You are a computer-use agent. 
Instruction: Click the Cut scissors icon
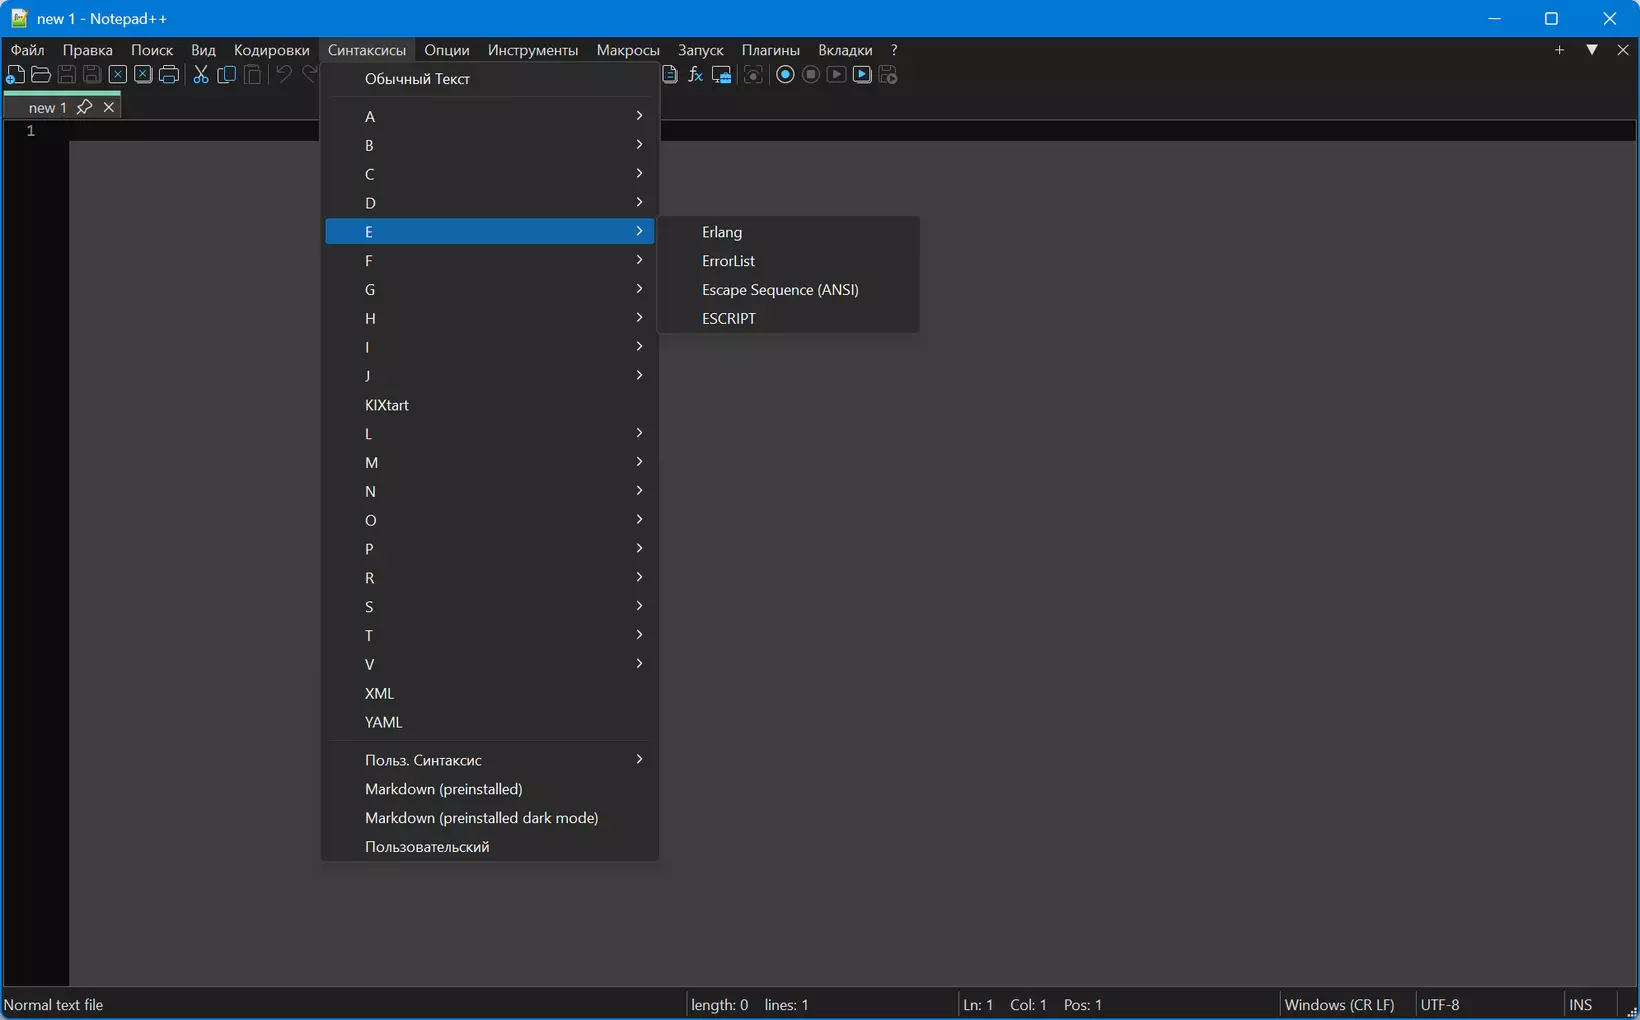[x=201, y=75]
